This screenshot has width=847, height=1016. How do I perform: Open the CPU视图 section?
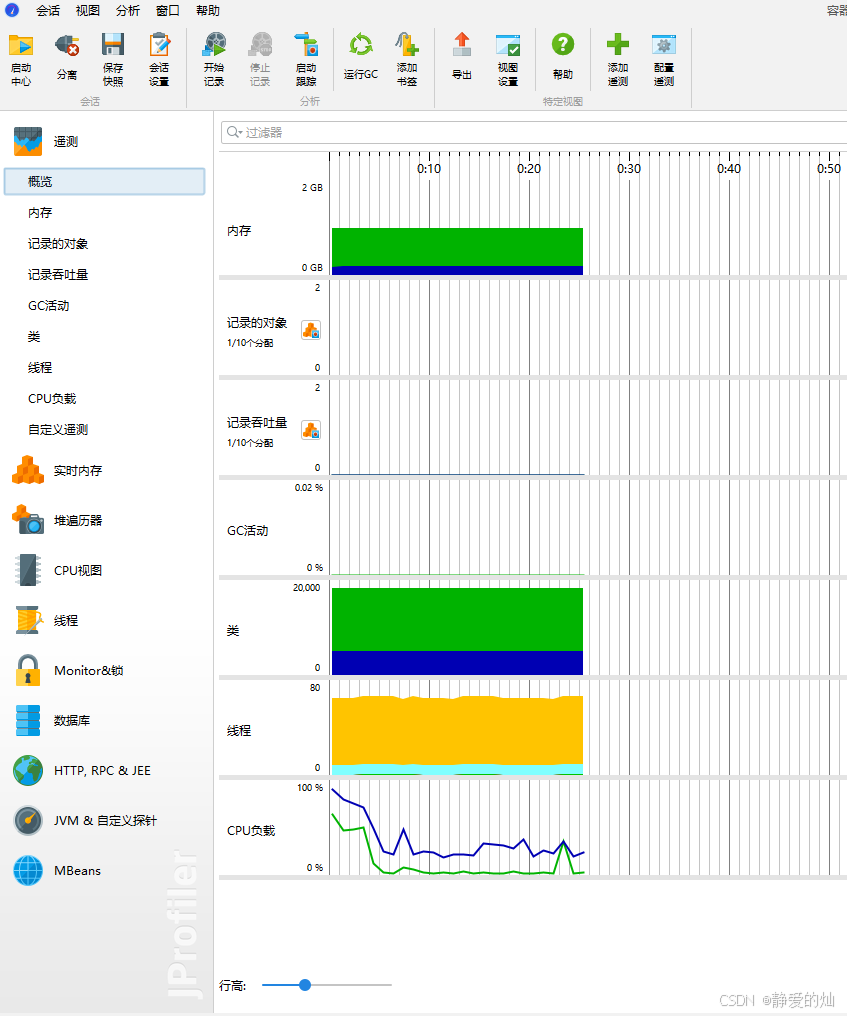coord(57,570)
